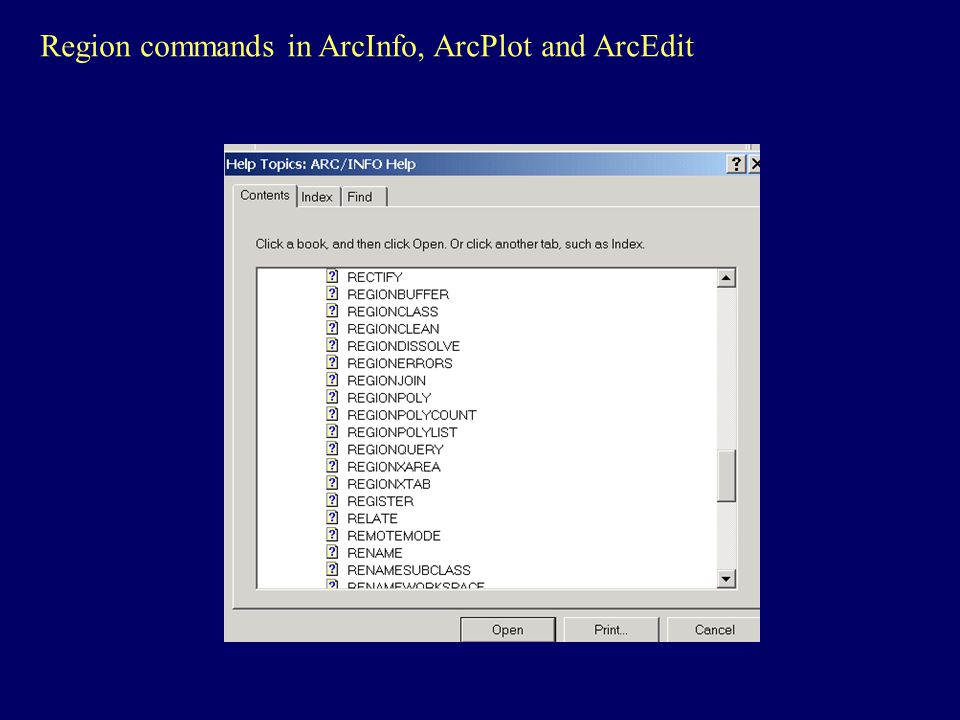Viewport: 960px width, 720px height.
Task: Select the REGISTER topic
Action: (x=380, y=501)
